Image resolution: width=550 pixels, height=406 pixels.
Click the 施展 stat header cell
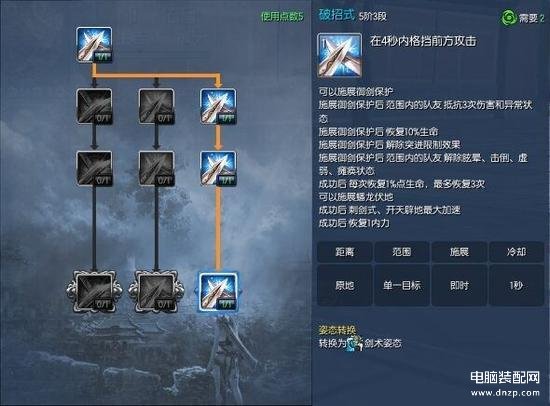click(459, 252)
